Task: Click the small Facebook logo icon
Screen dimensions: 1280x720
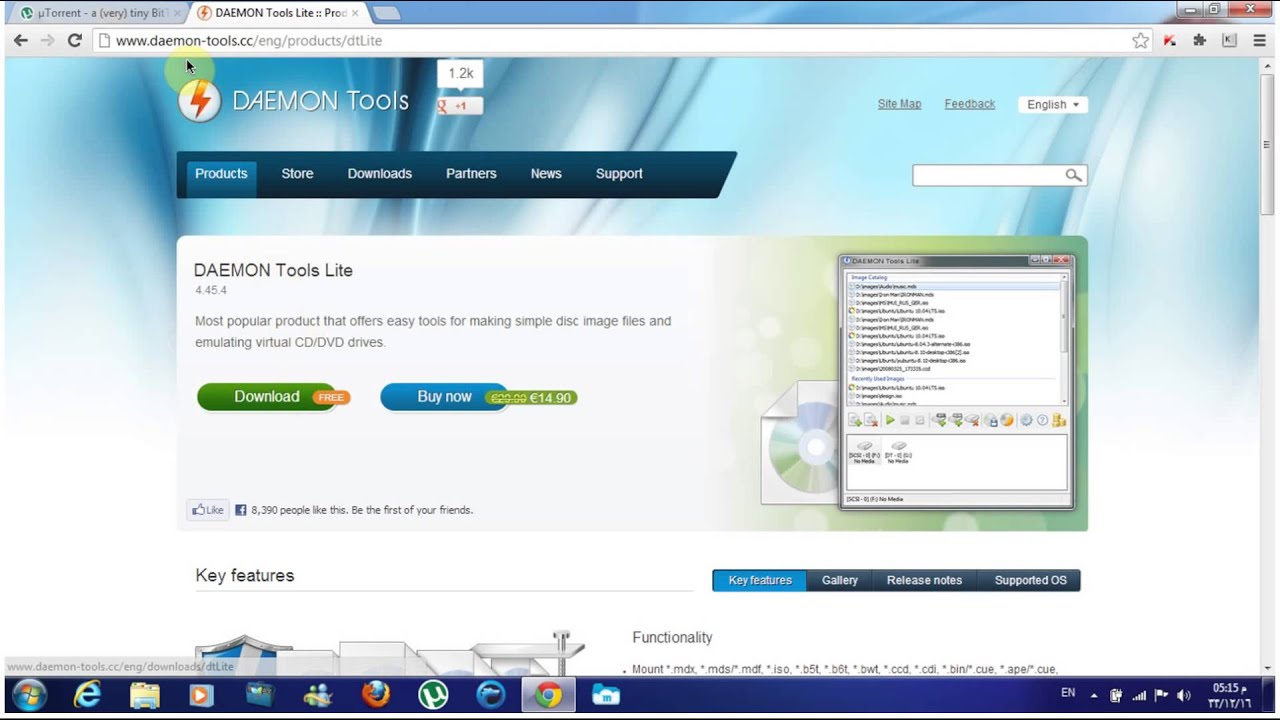Action: 240,510
